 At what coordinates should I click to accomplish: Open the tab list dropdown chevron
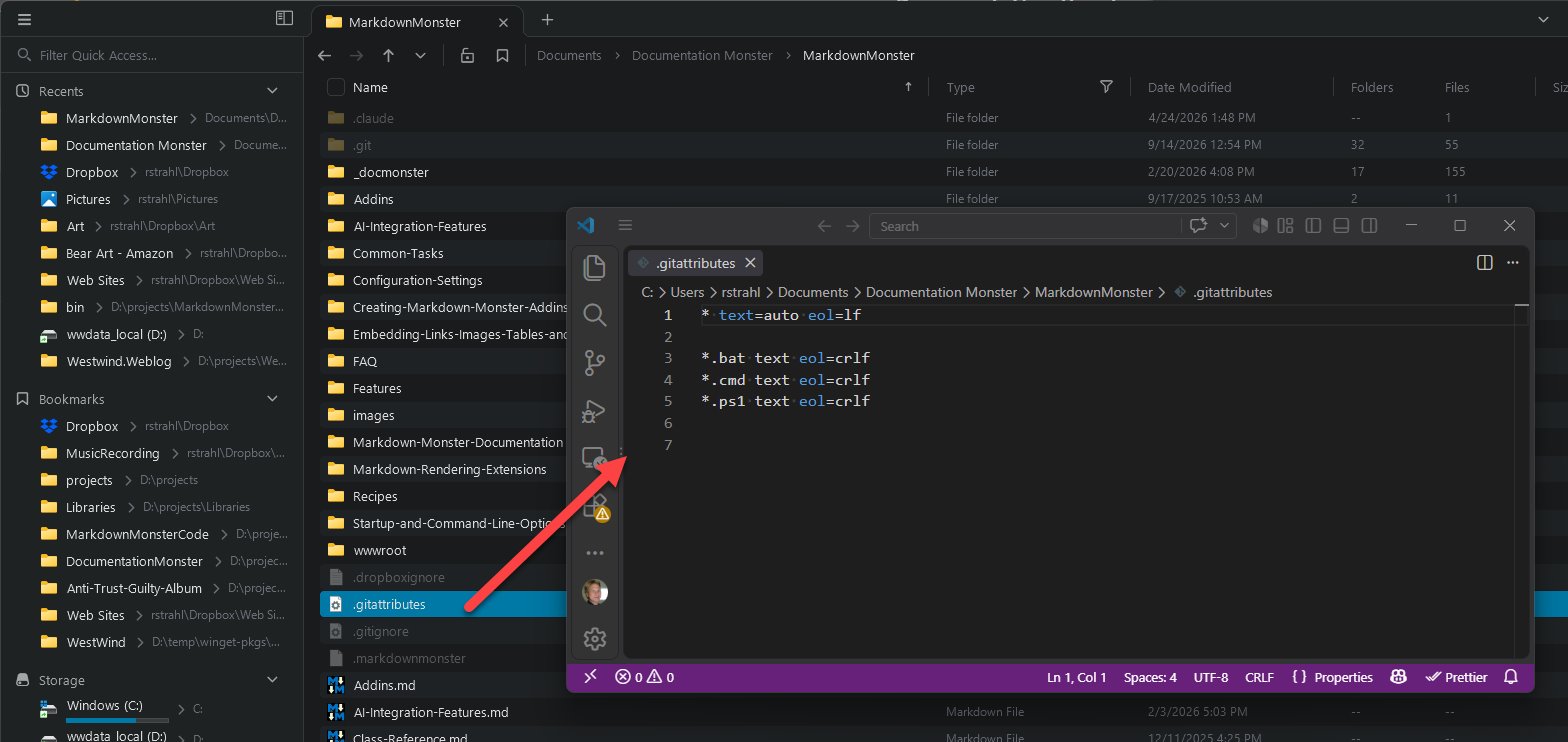pyautogui.click(x=1543, y=19)
